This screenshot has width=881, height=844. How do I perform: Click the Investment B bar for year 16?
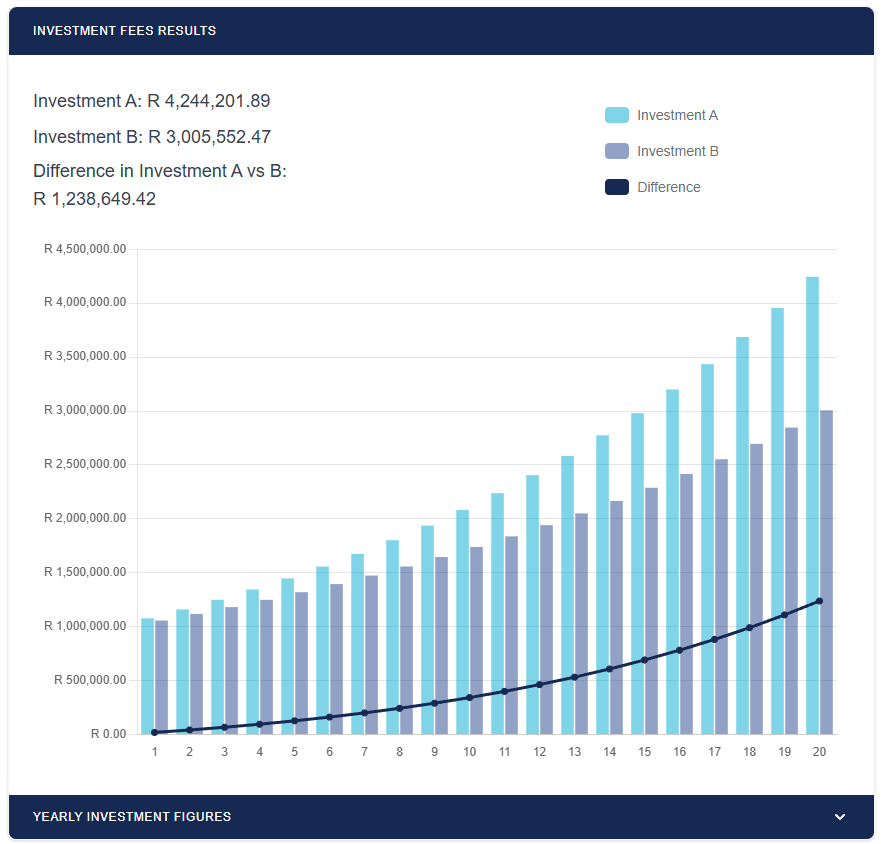[686, 604]
